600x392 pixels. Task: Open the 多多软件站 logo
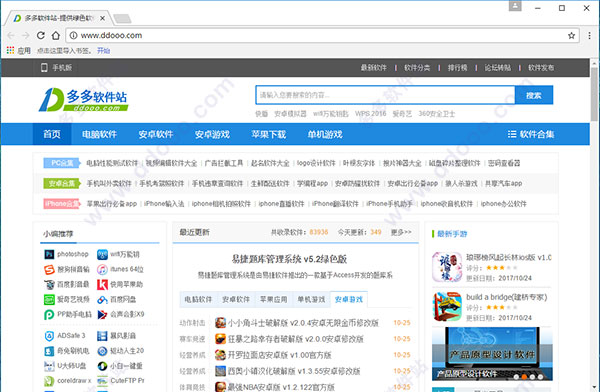point(83,100)
